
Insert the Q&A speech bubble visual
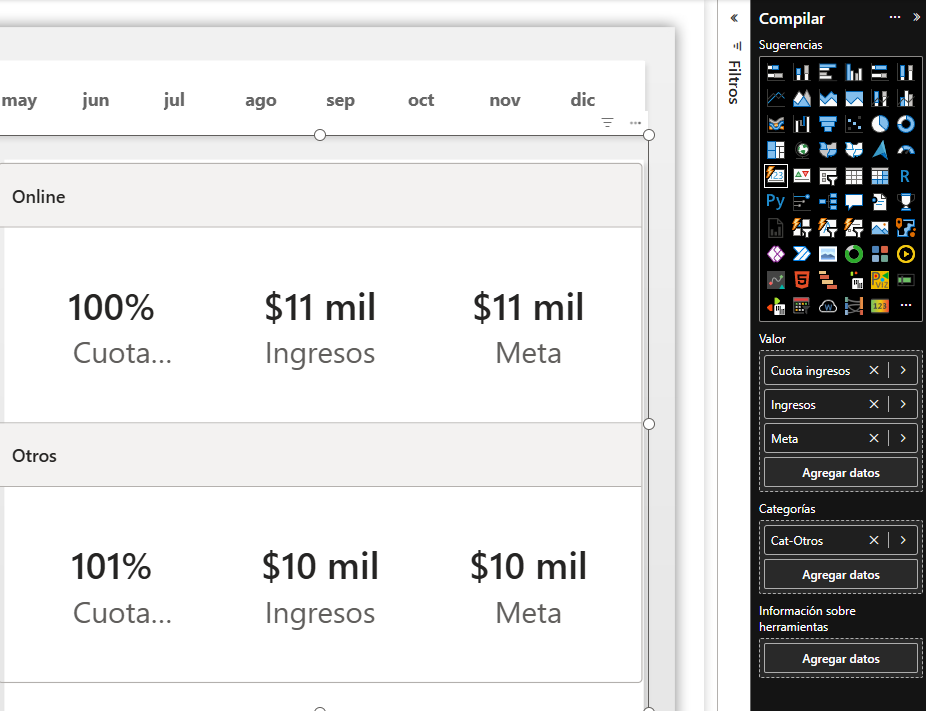pyautogui.click(x=853, y=202)
